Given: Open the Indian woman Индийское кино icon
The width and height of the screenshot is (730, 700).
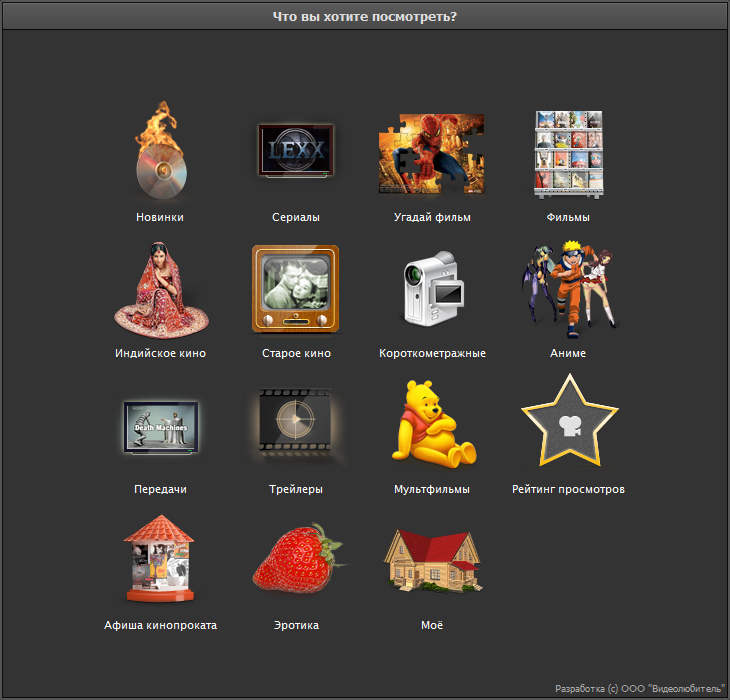Looking at the screenshot, I should 161,290.
